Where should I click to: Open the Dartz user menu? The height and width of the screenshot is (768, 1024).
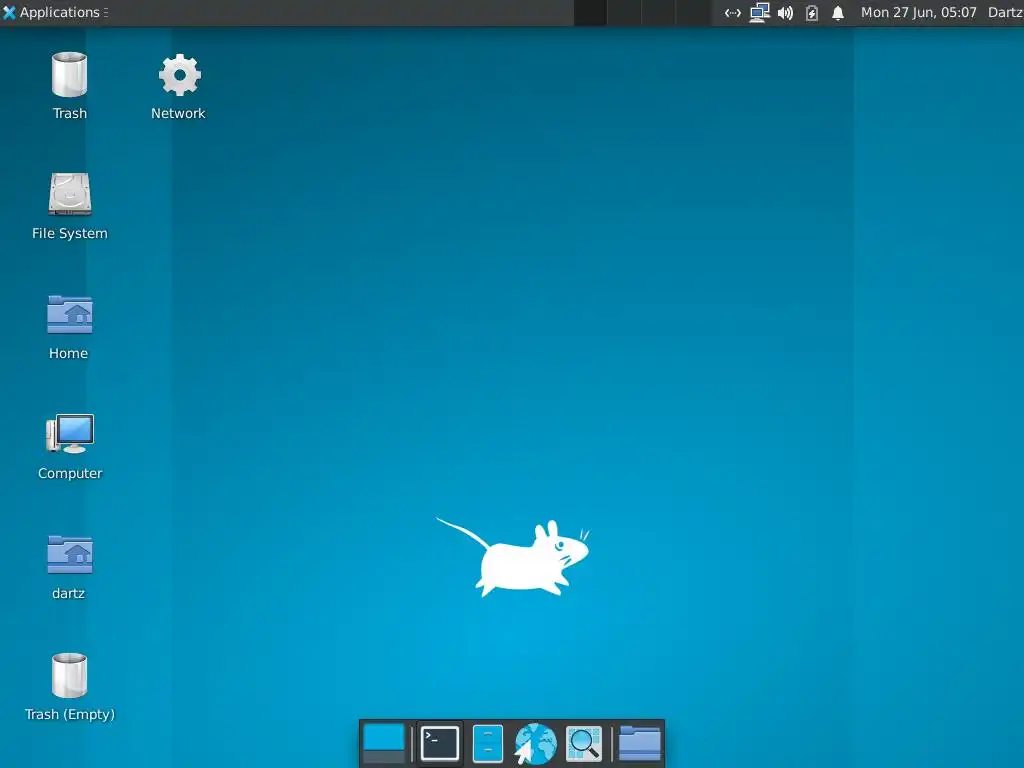pyautogui.click(x=1005, y=12)
